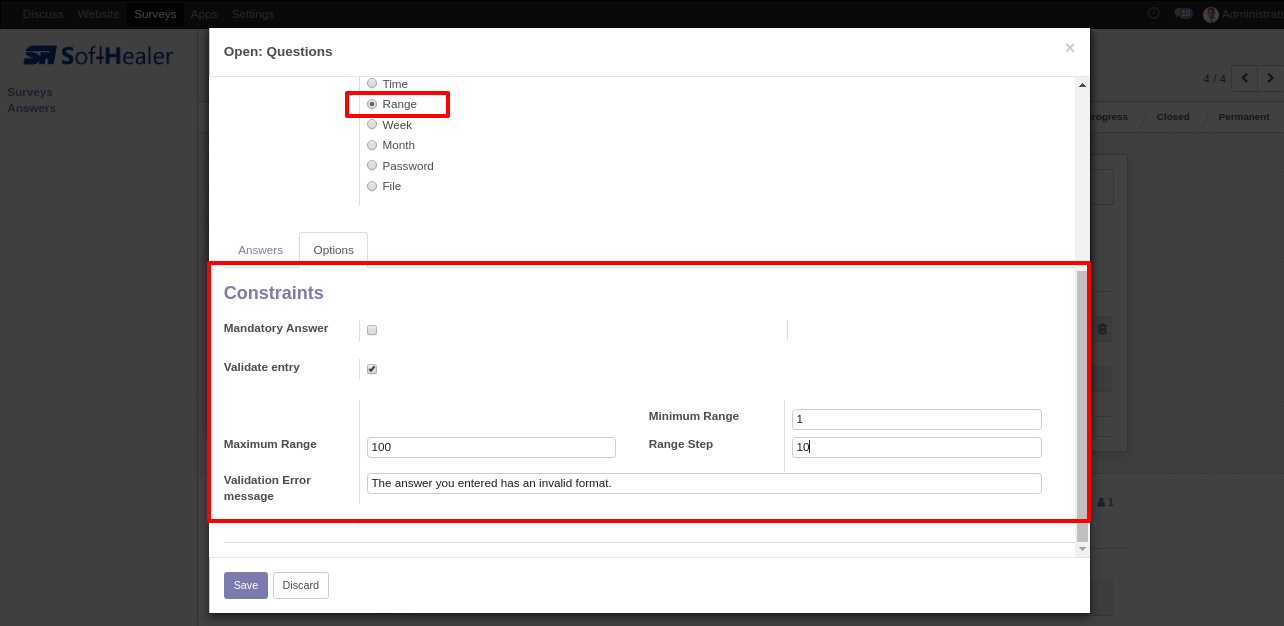Screen dimensions: 1284x626
Task: Click the dialog scrollbar down arrow
Action: [1082, 549]
